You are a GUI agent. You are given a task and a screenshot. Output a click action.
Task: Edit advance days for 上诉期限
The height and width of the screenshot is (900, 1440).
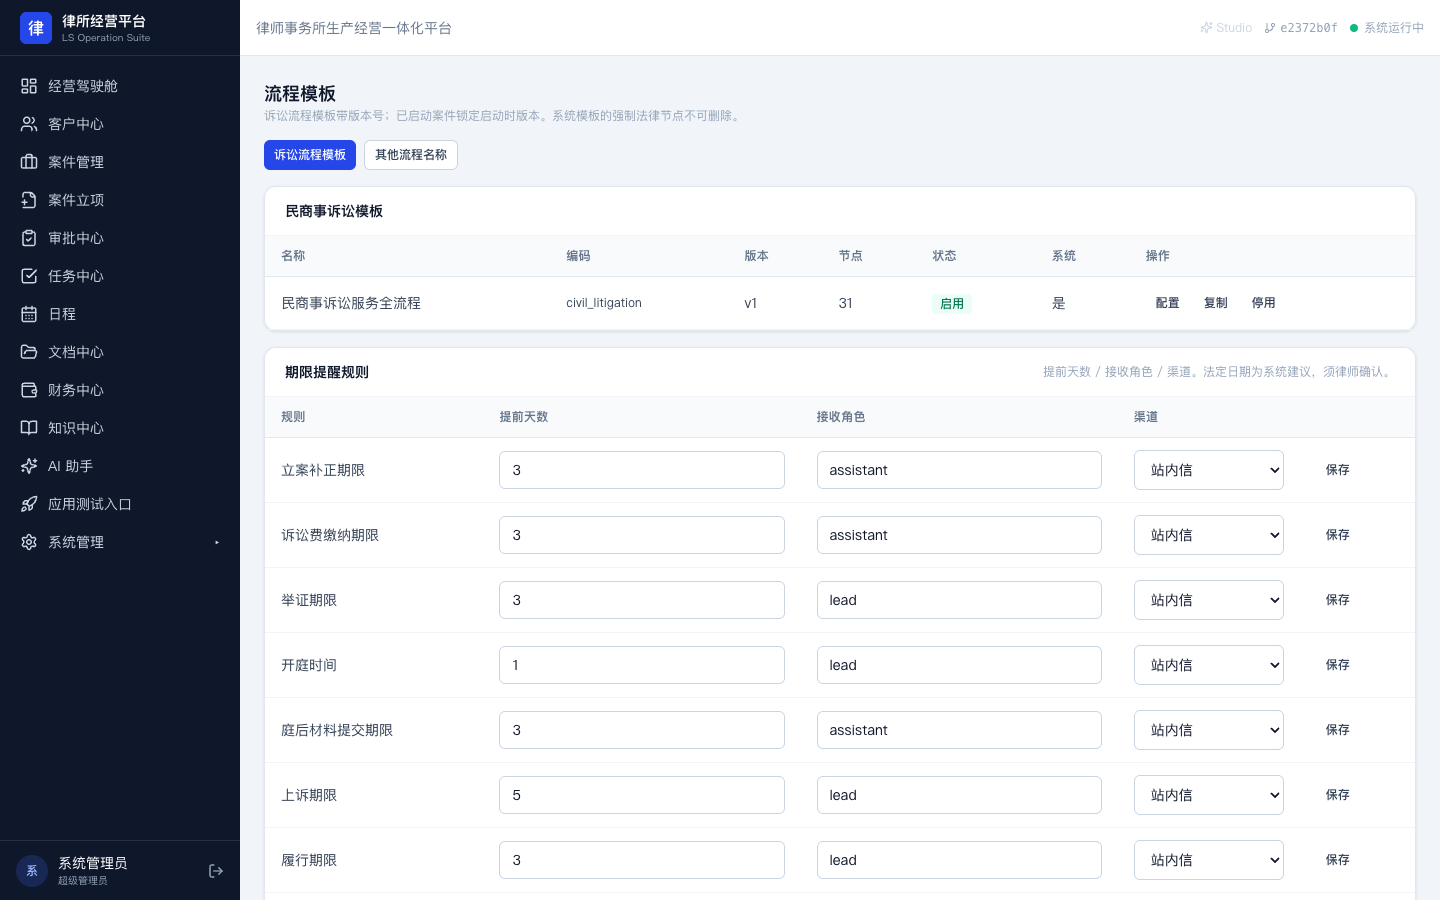click(642, 795)
